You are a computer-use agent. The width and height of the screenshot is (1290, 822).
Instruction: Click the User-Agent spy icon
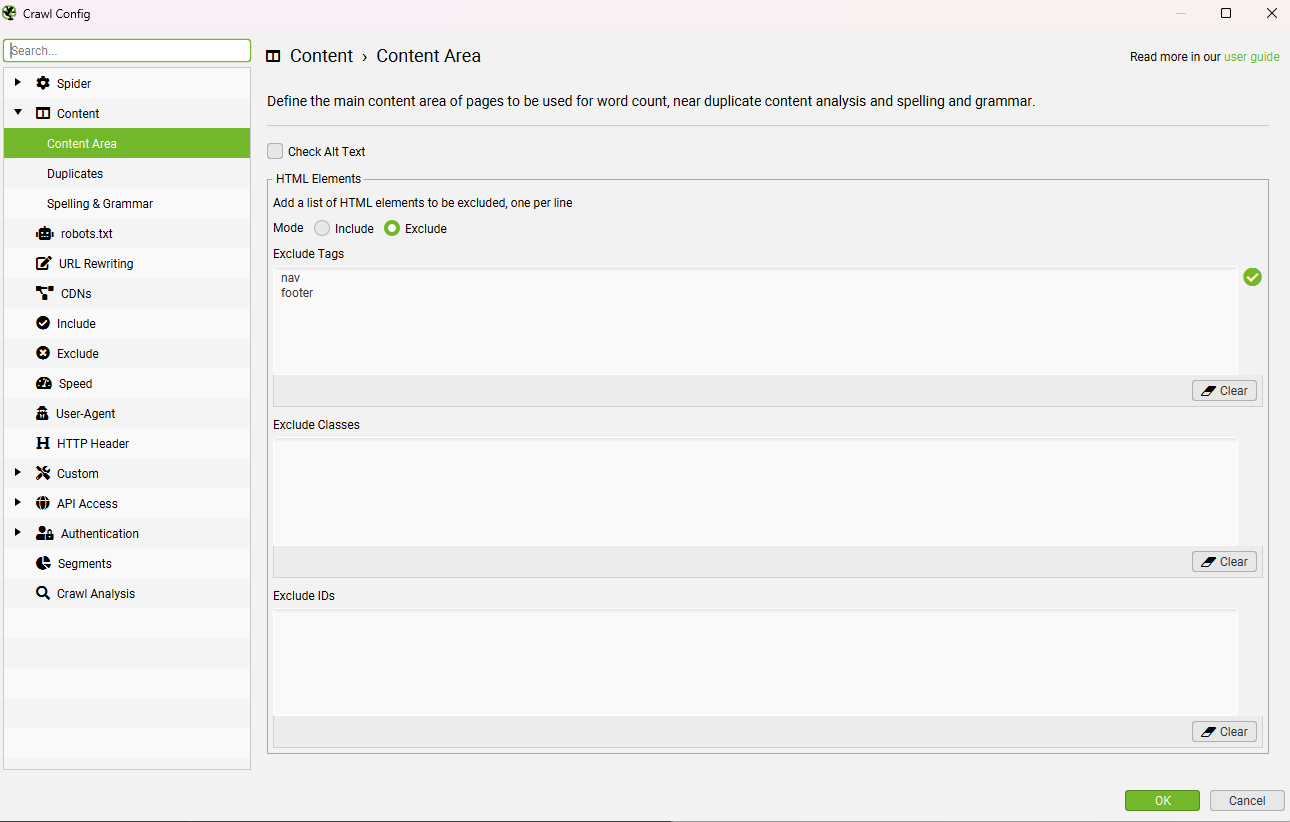42,414
